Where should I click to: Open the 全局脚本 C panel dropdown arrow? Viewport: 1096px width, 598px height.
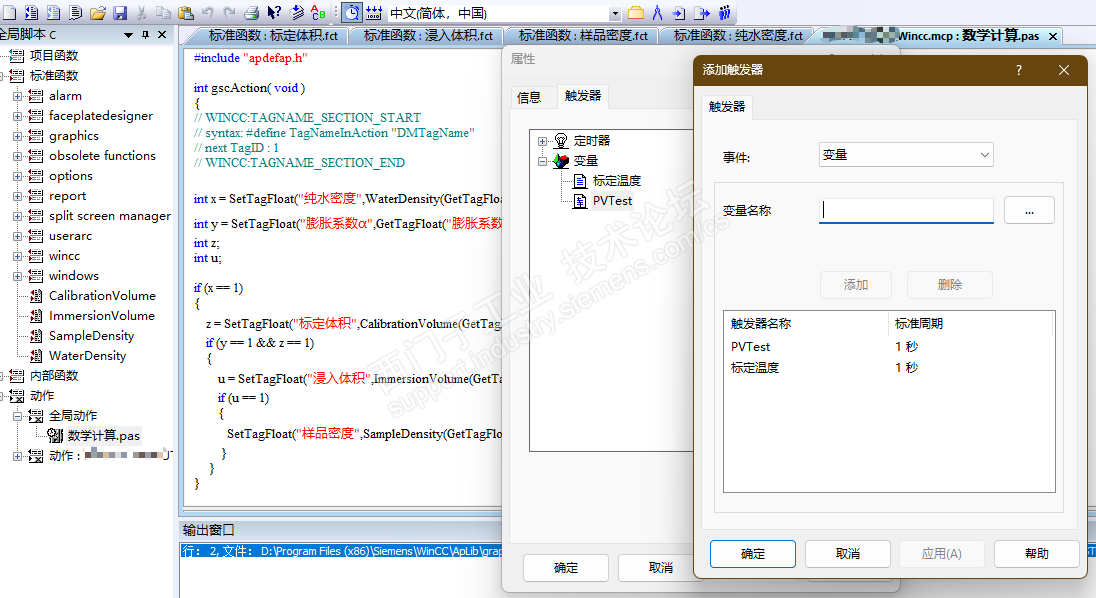(128, 34)
